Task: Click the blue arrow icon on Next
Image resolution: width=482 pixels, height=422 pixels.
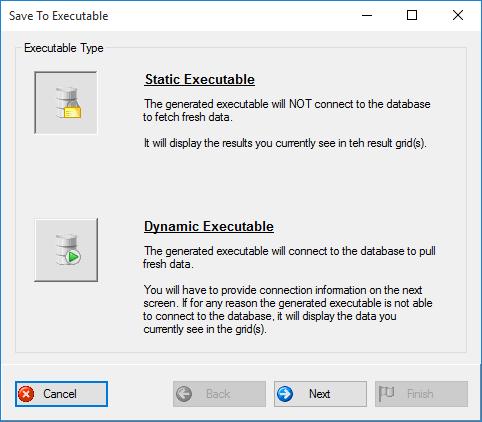Action: point(285,394)
